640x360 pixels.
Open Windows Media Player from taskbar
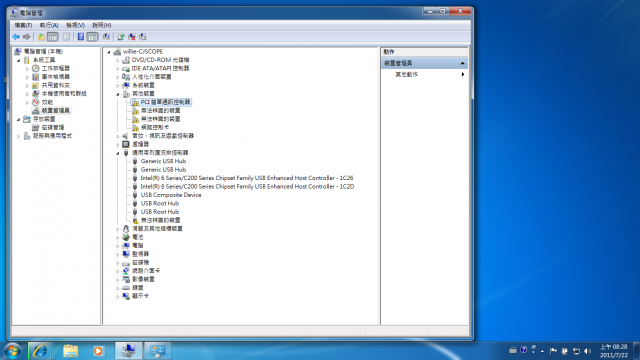coord(98,351)
